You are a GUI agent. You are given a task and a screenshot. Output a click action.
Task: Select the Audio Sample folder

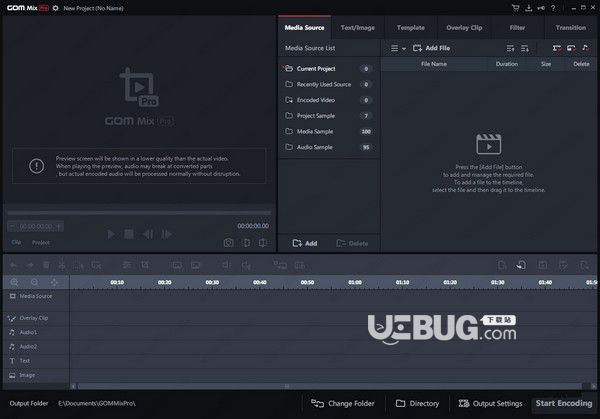[x=329, y=147]
